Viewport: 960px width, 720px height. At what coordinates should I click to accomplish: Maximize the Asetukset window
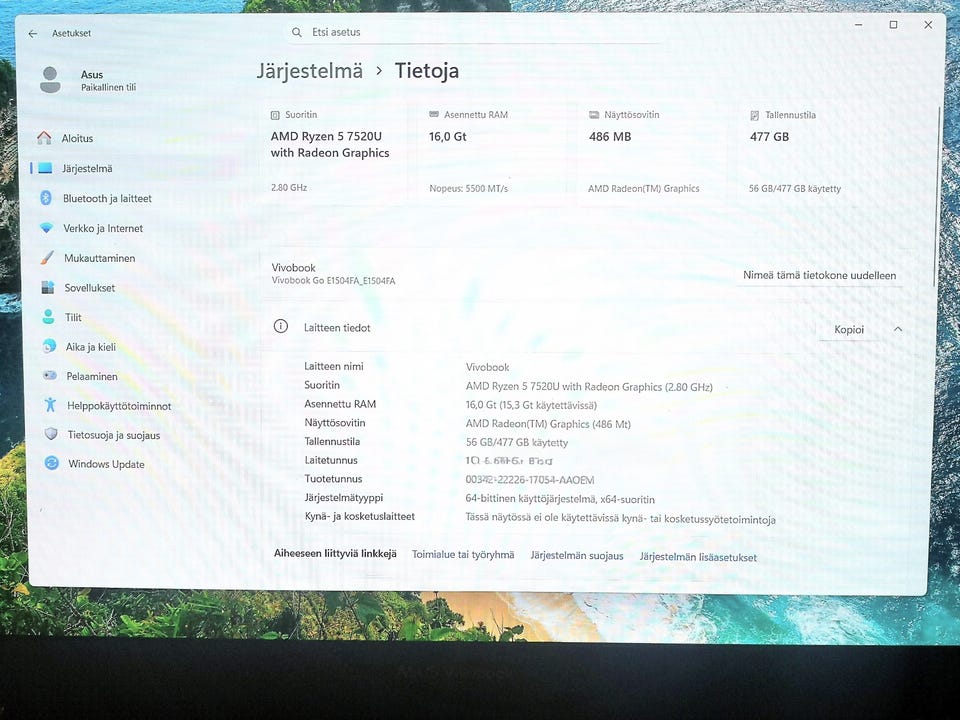pos(893,25)
